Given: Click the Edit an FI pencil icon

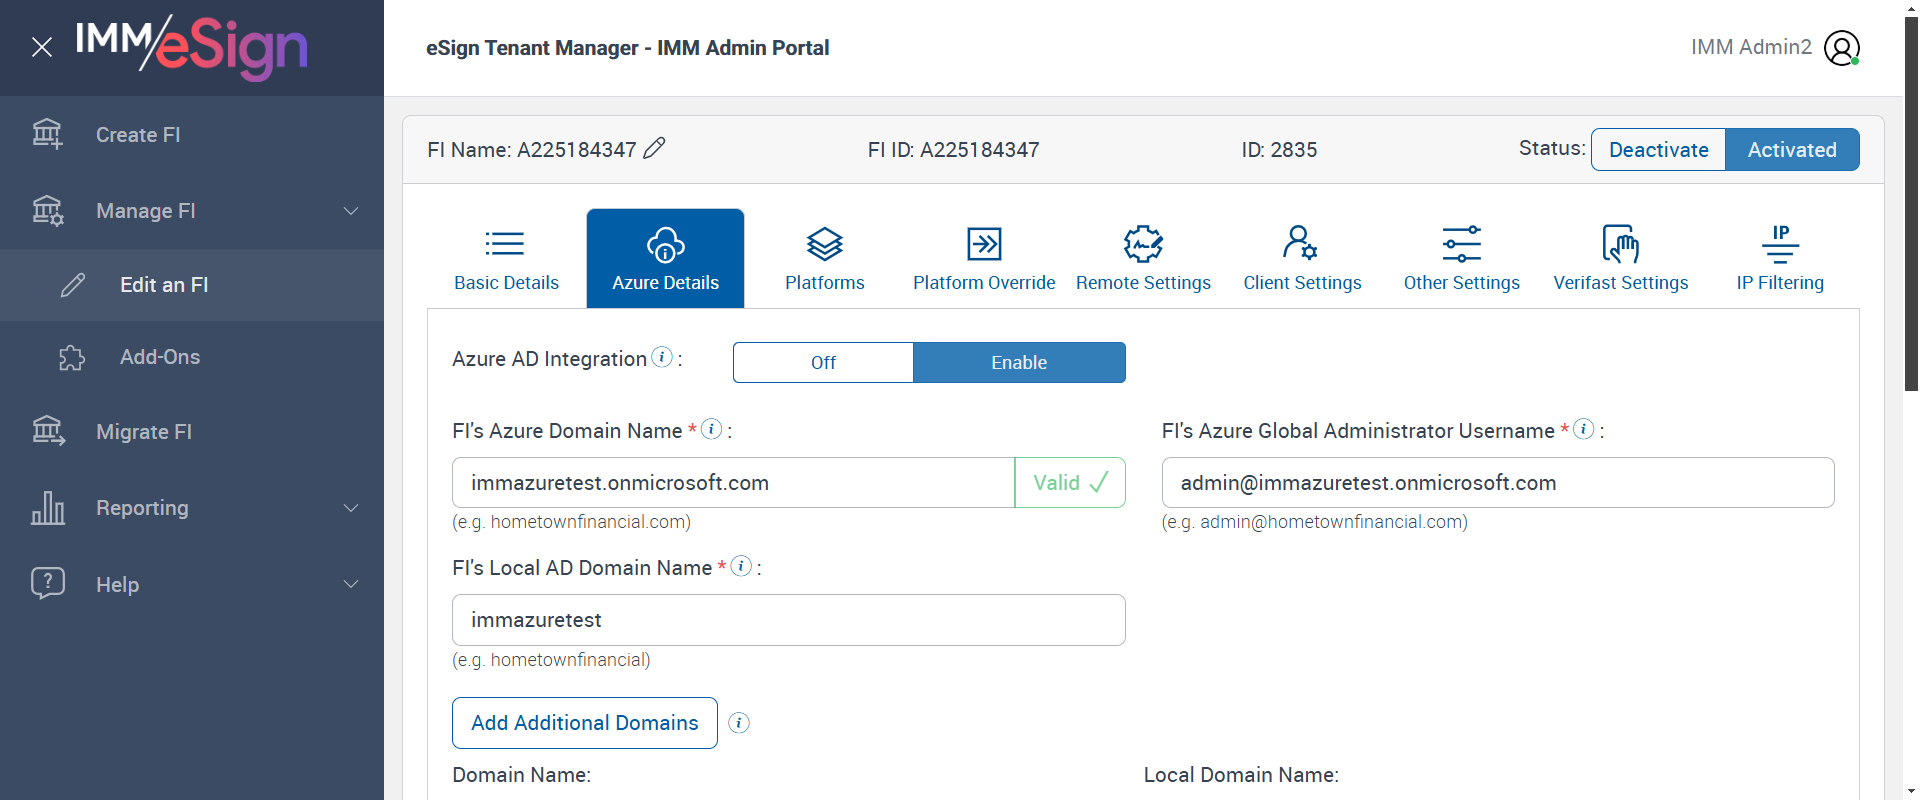Looking at the screenshot, I should click(73, 285).
